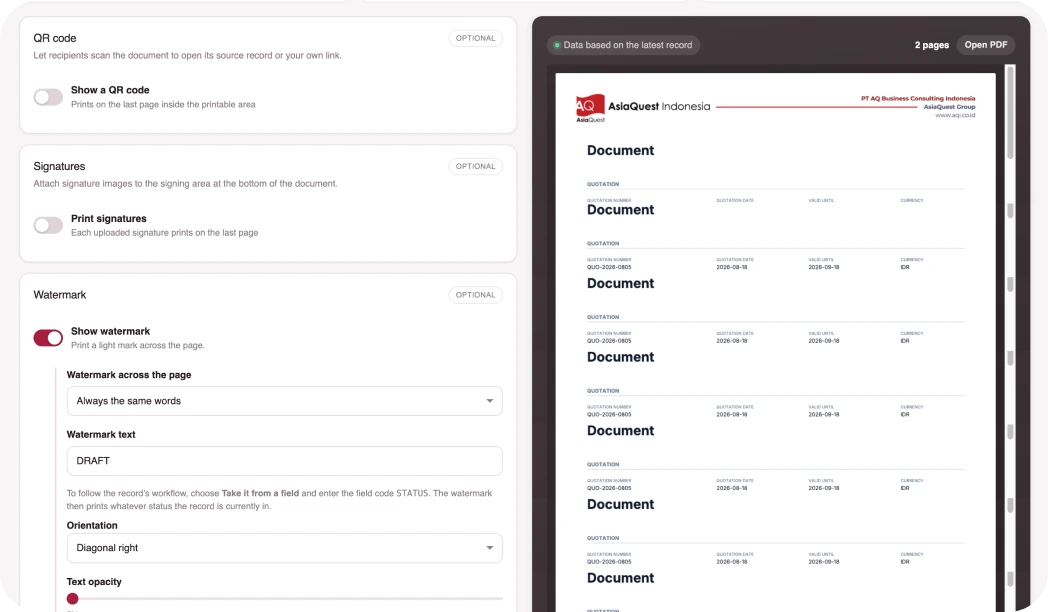This screenshot has height=612, width=1048.
Task: Enable the Show a QR code toggle
Action: pyautogui.click(x=48, y=97)
